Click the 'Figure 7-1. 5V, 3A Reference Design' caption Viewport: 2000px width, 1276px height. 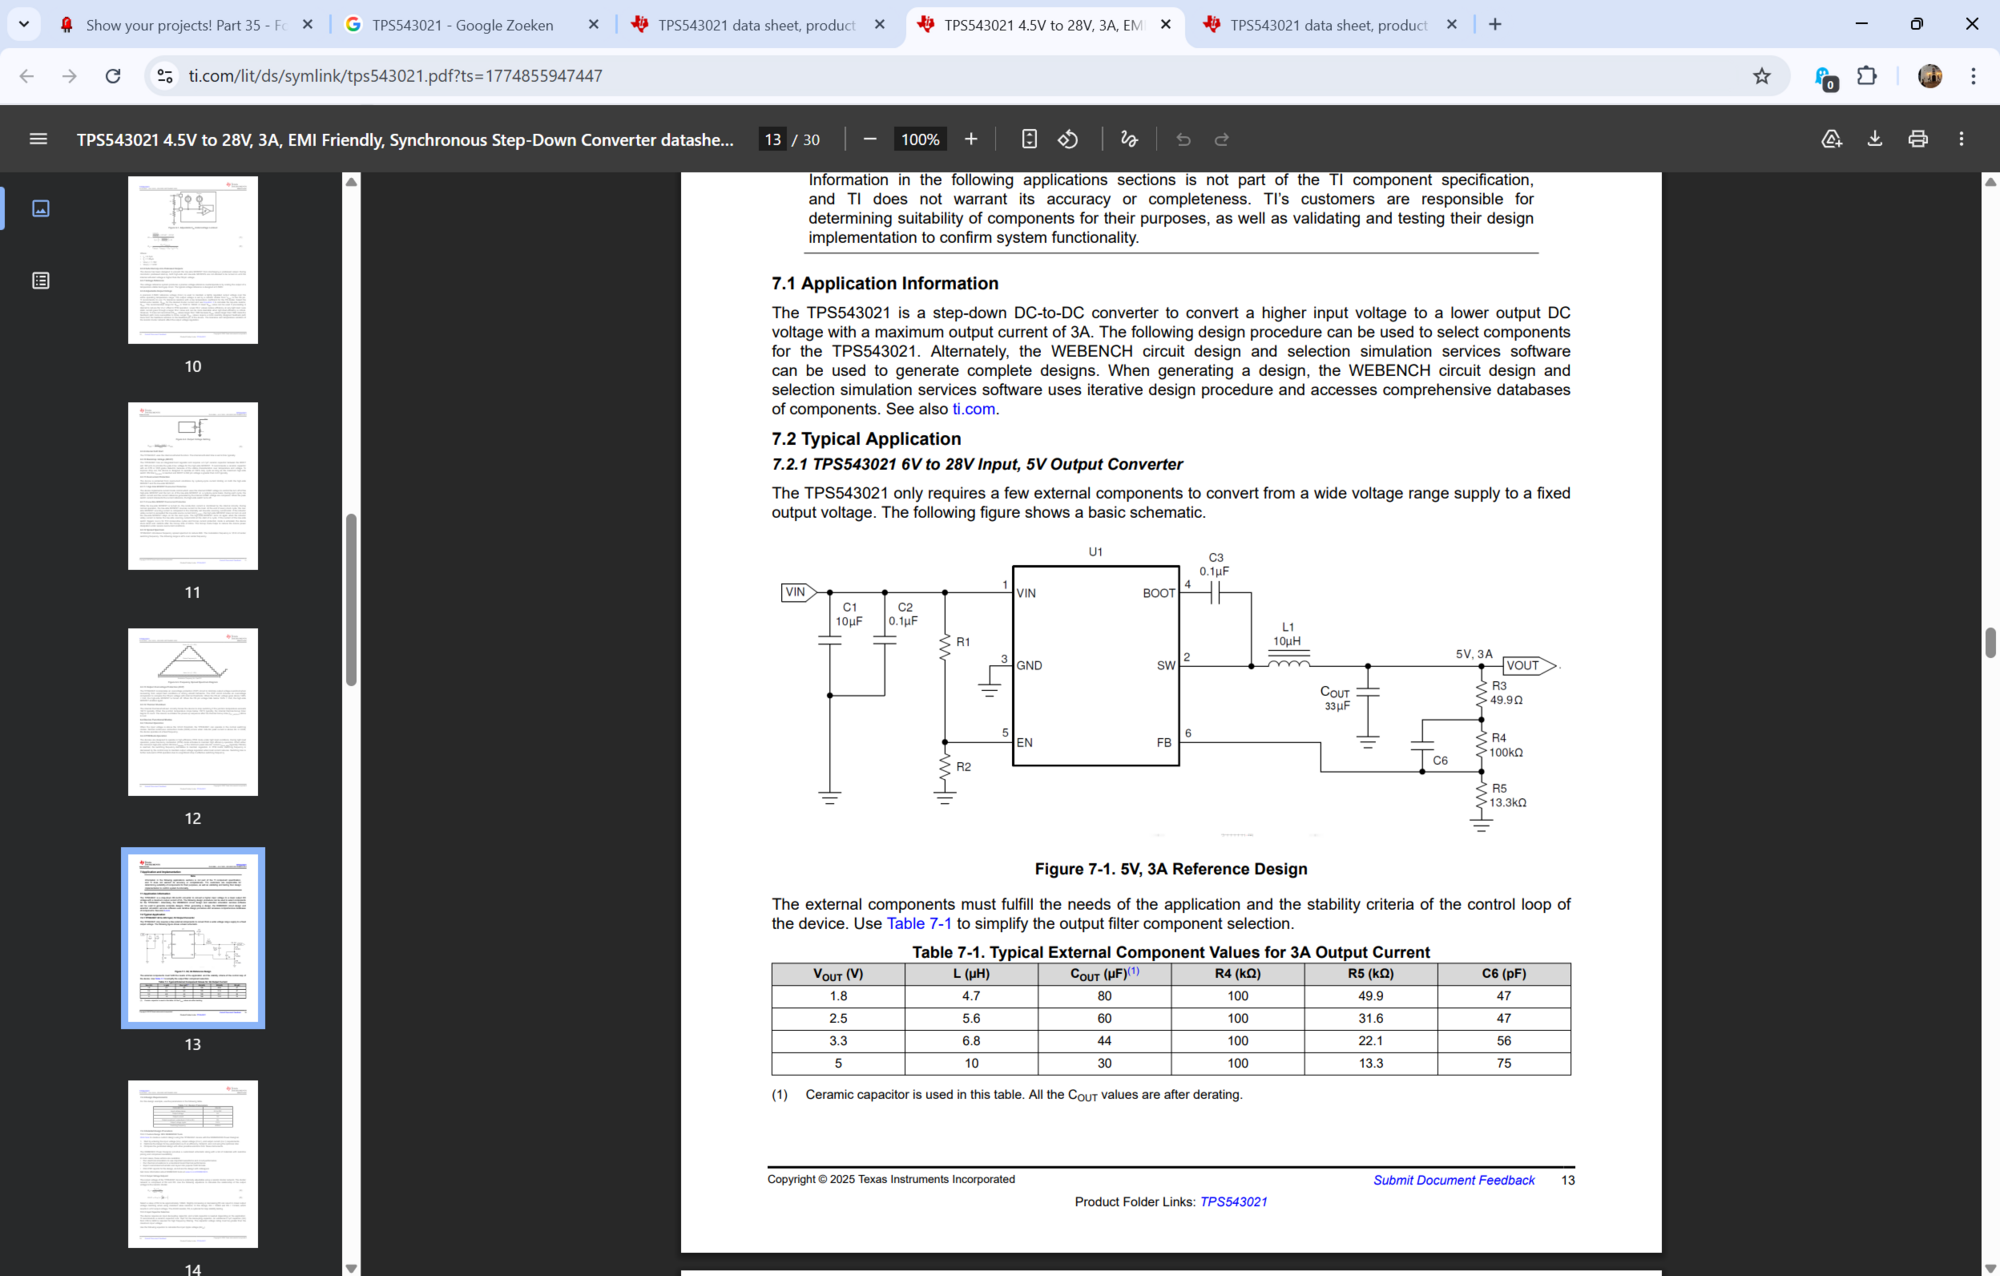tap(1171, 869)
